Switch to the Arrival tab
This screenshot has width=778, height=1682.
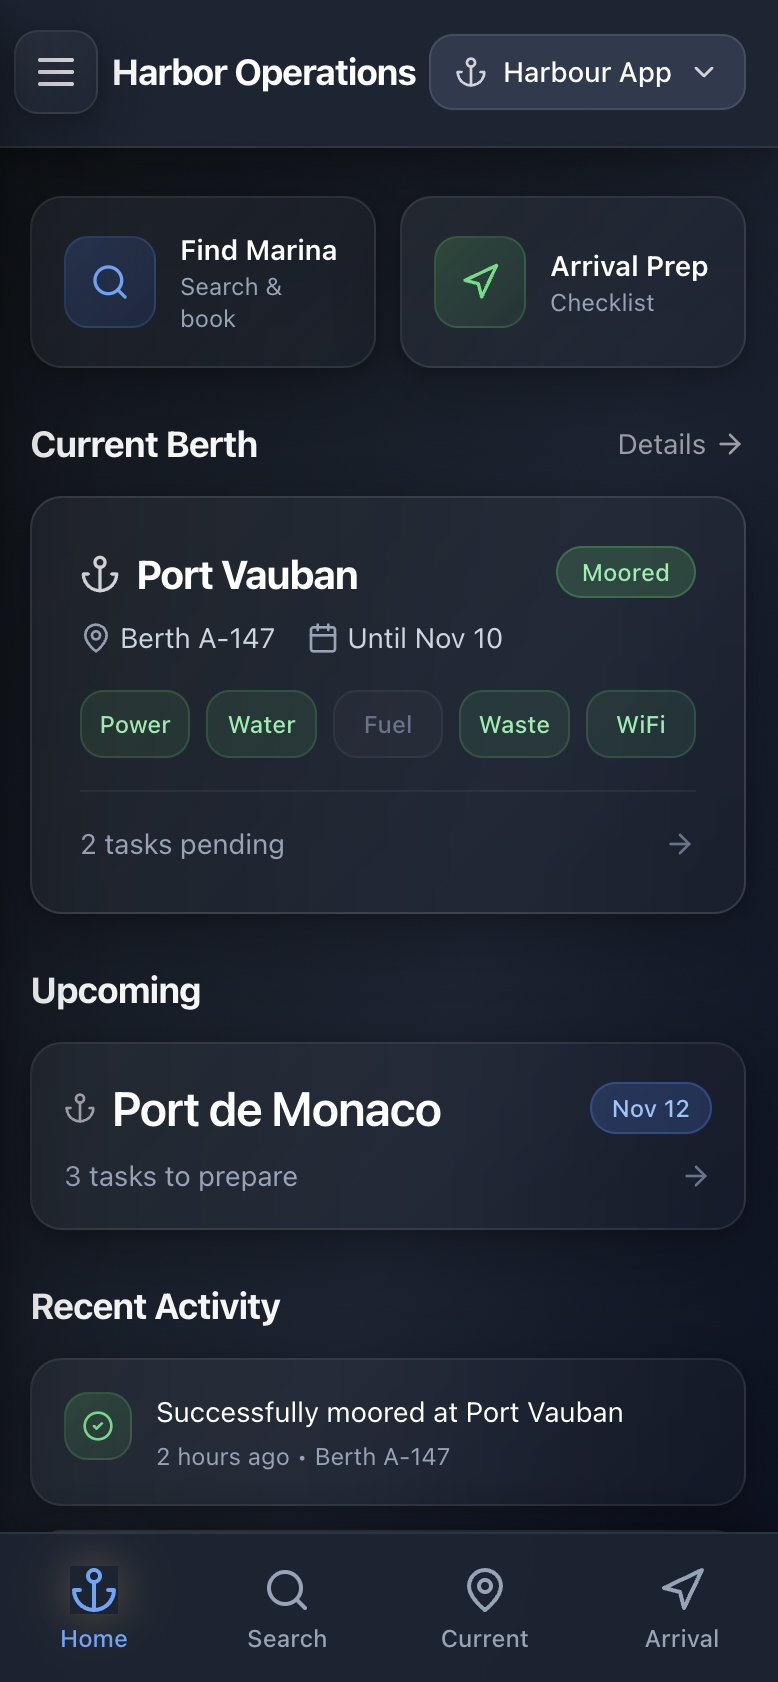click(682, 1607)
